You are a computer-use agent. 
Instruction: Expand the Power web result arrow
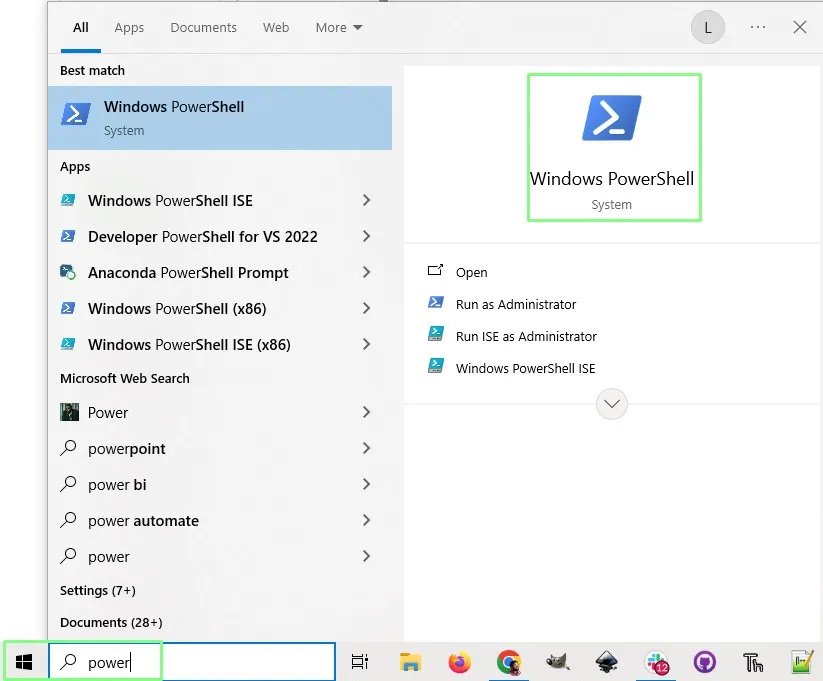[x=366, y=413]
